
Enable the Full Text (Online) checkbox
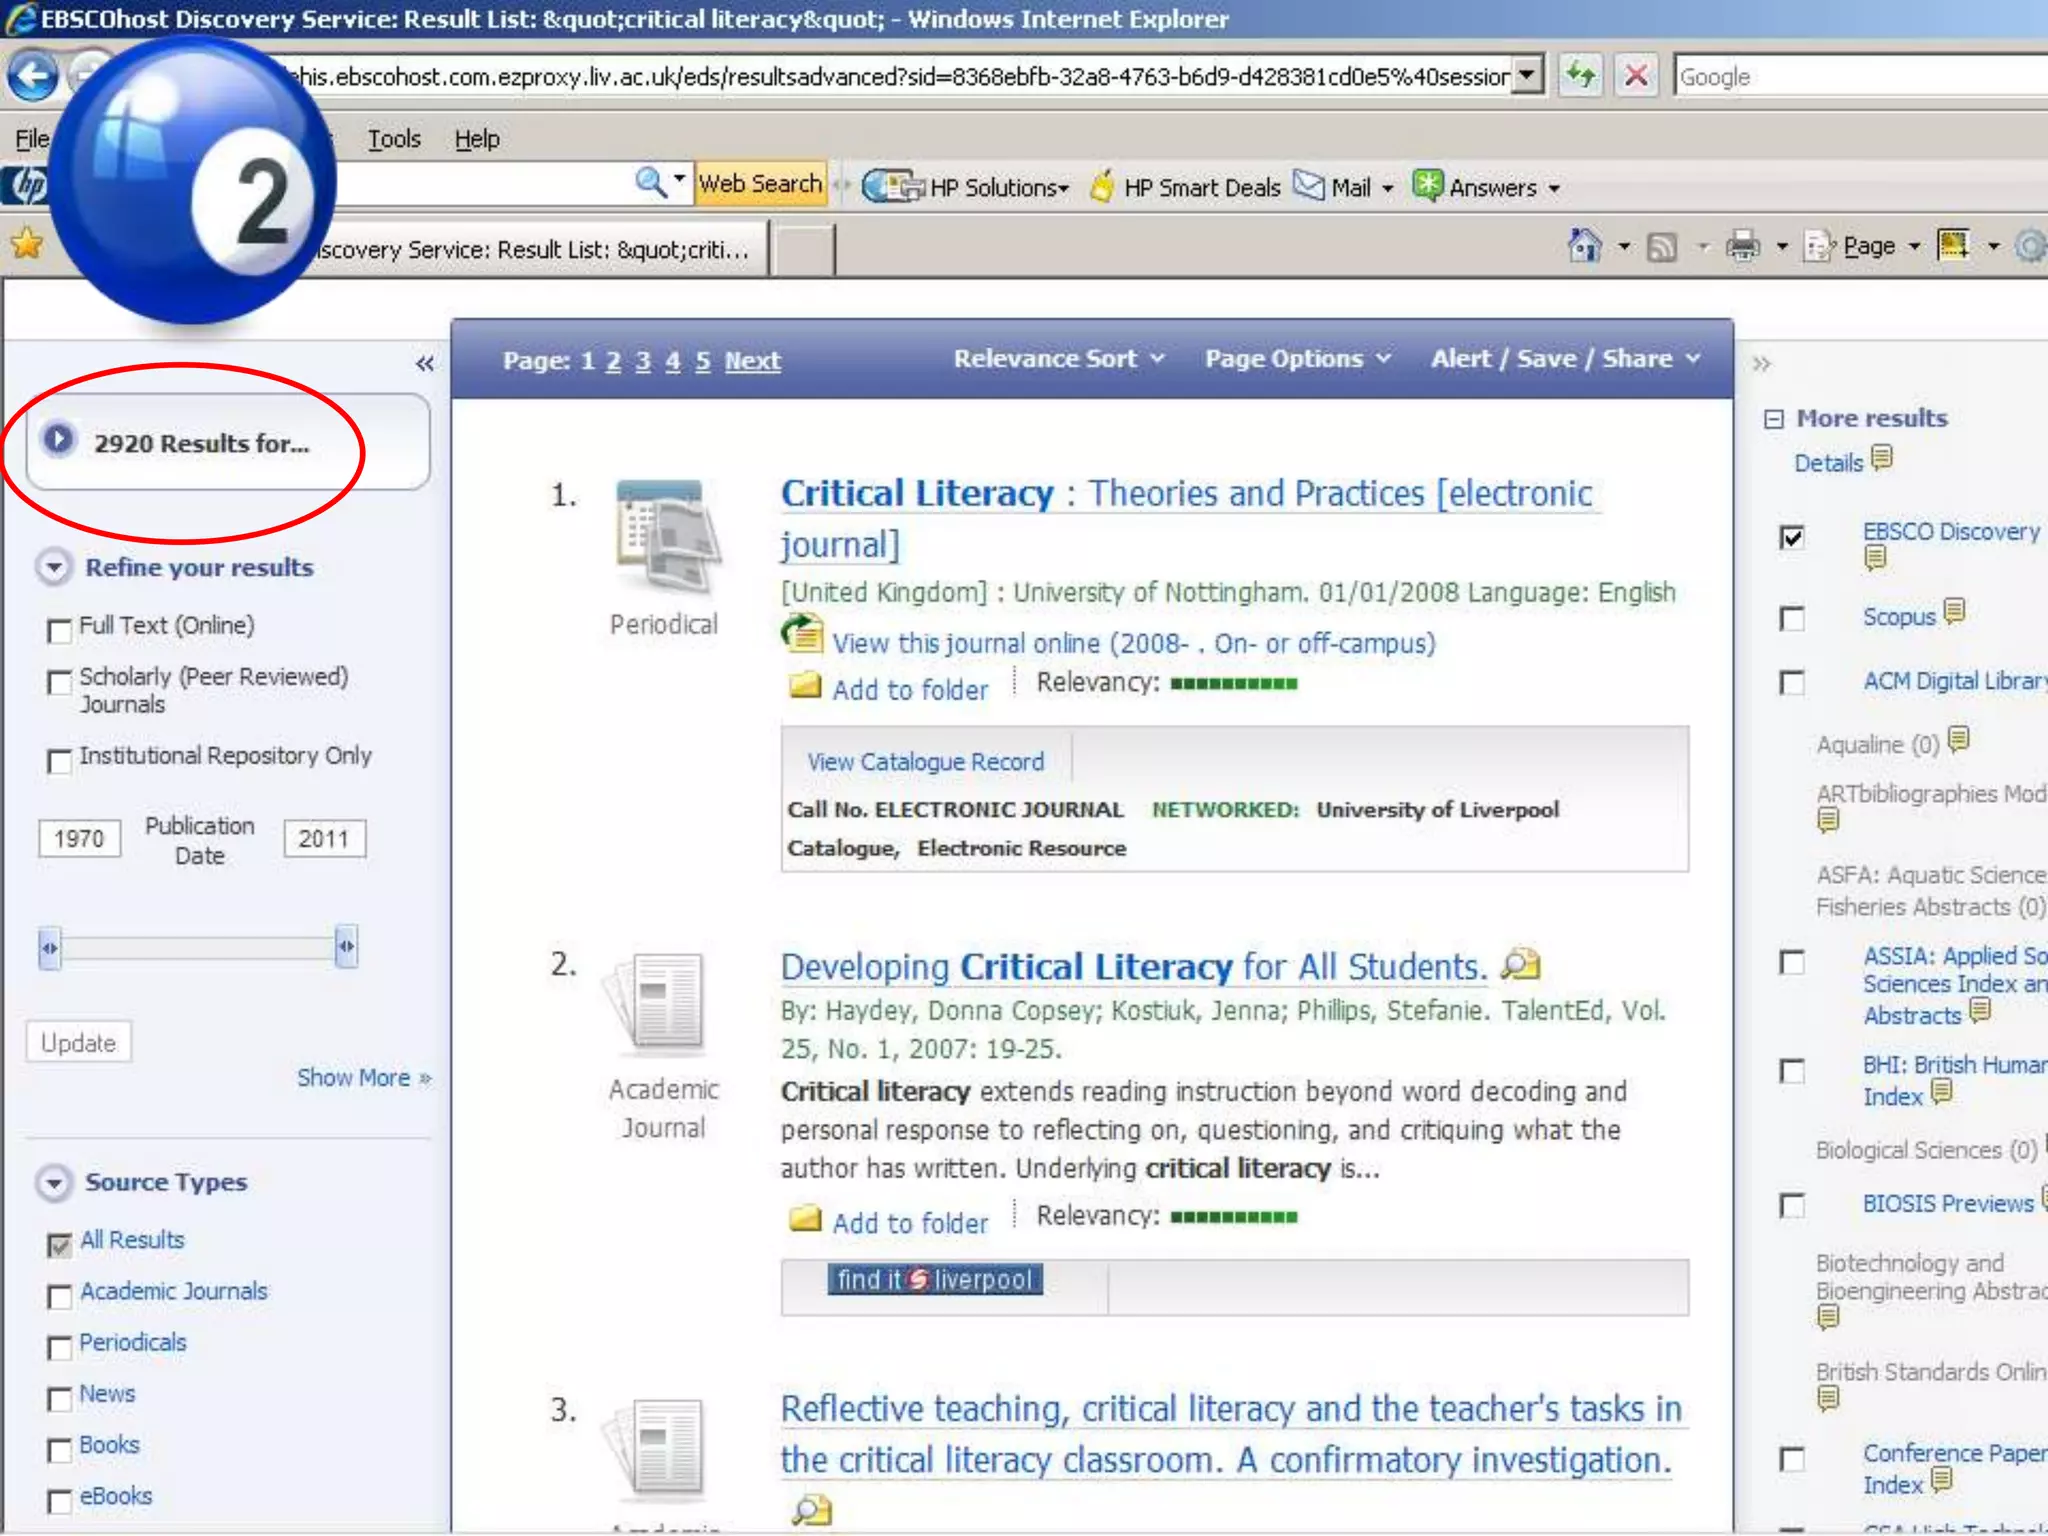pos(59,630)
